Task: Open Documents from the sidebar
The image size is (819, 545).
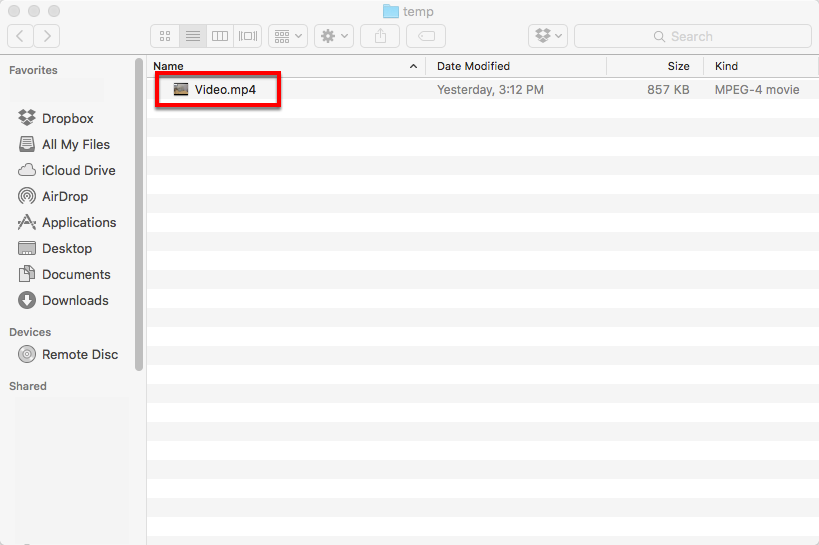Action: (64, 274)
